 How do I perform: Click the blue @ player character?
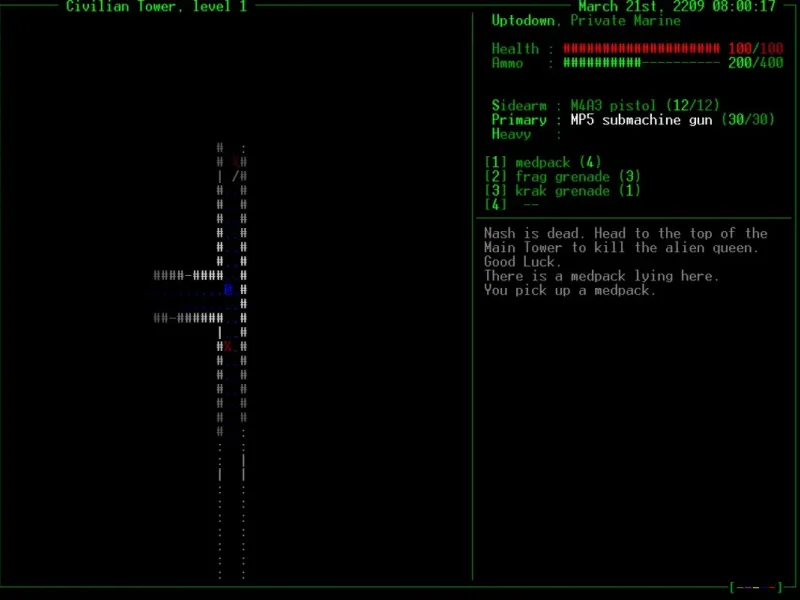pyautogui.click(x=228, y=290)
